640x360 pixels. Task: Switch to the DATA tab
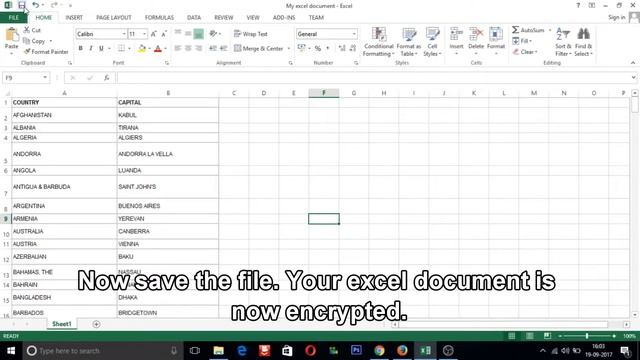pyautogui.click(x=194, y=18)
